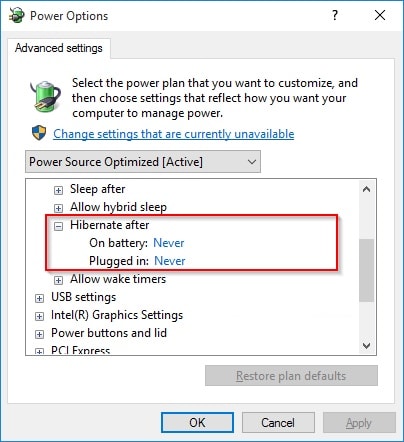
Task: Open the power plan dropdown
Action: [143, 162]
